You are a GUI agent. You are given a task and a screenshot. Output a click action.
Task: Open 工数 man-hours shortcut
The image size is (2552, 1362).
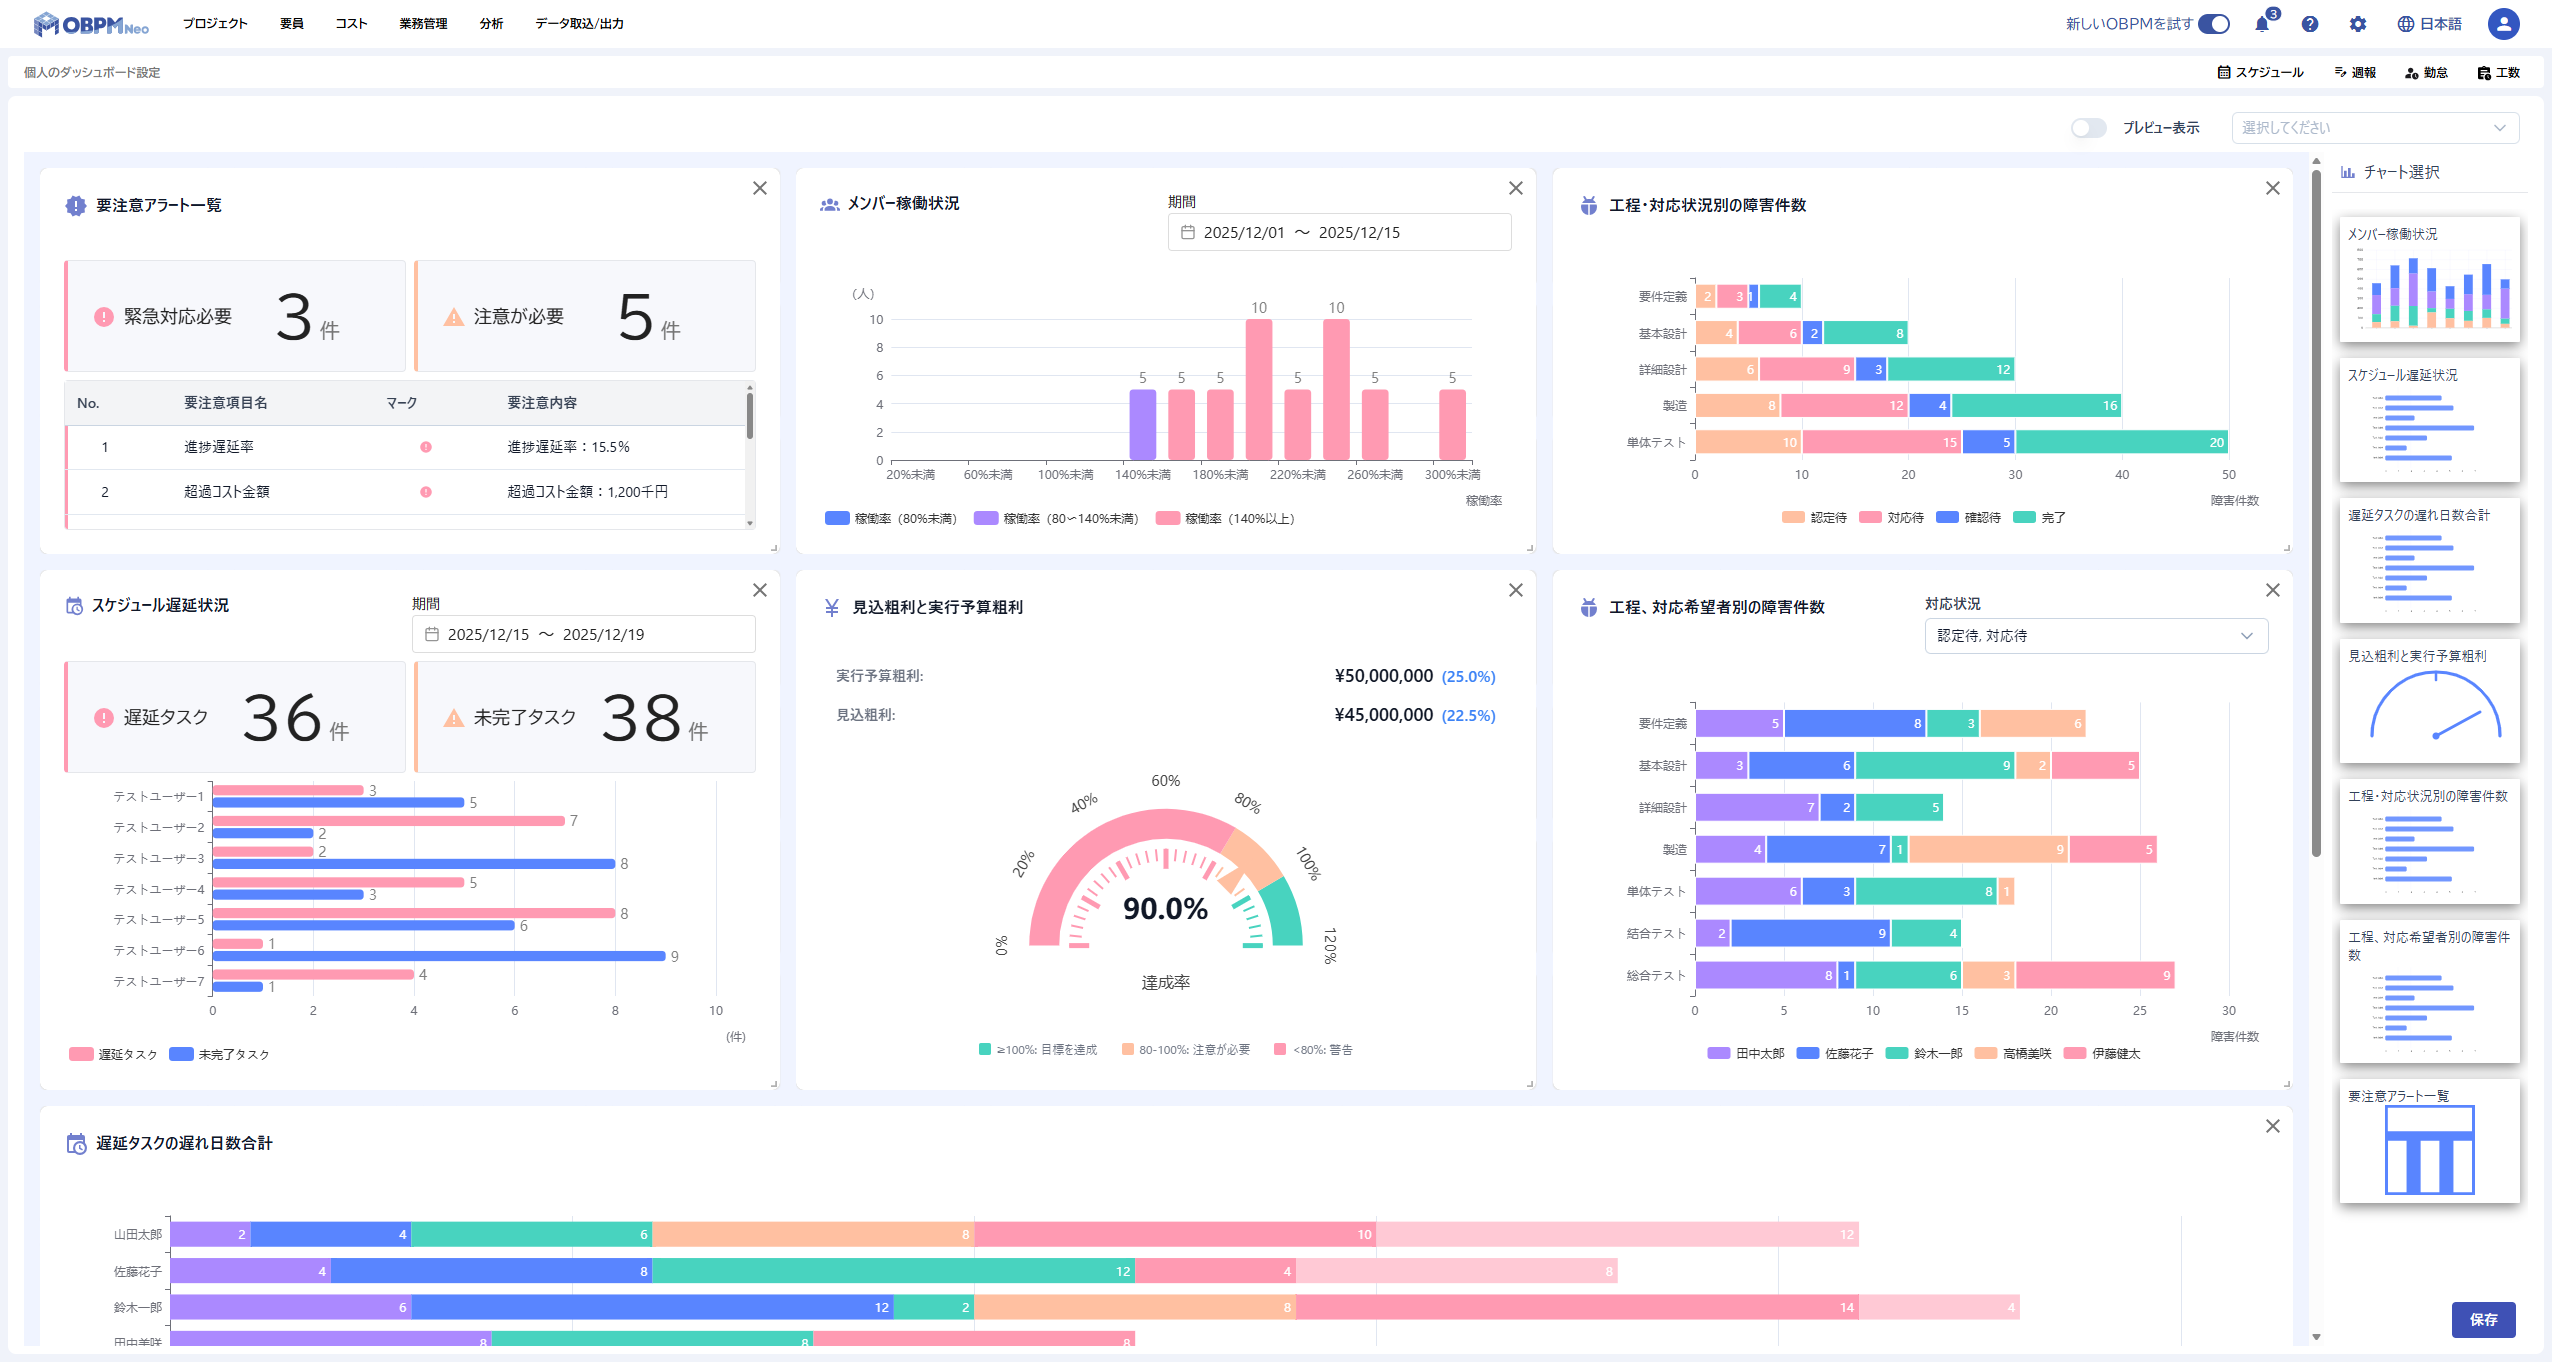point(2498,72)
